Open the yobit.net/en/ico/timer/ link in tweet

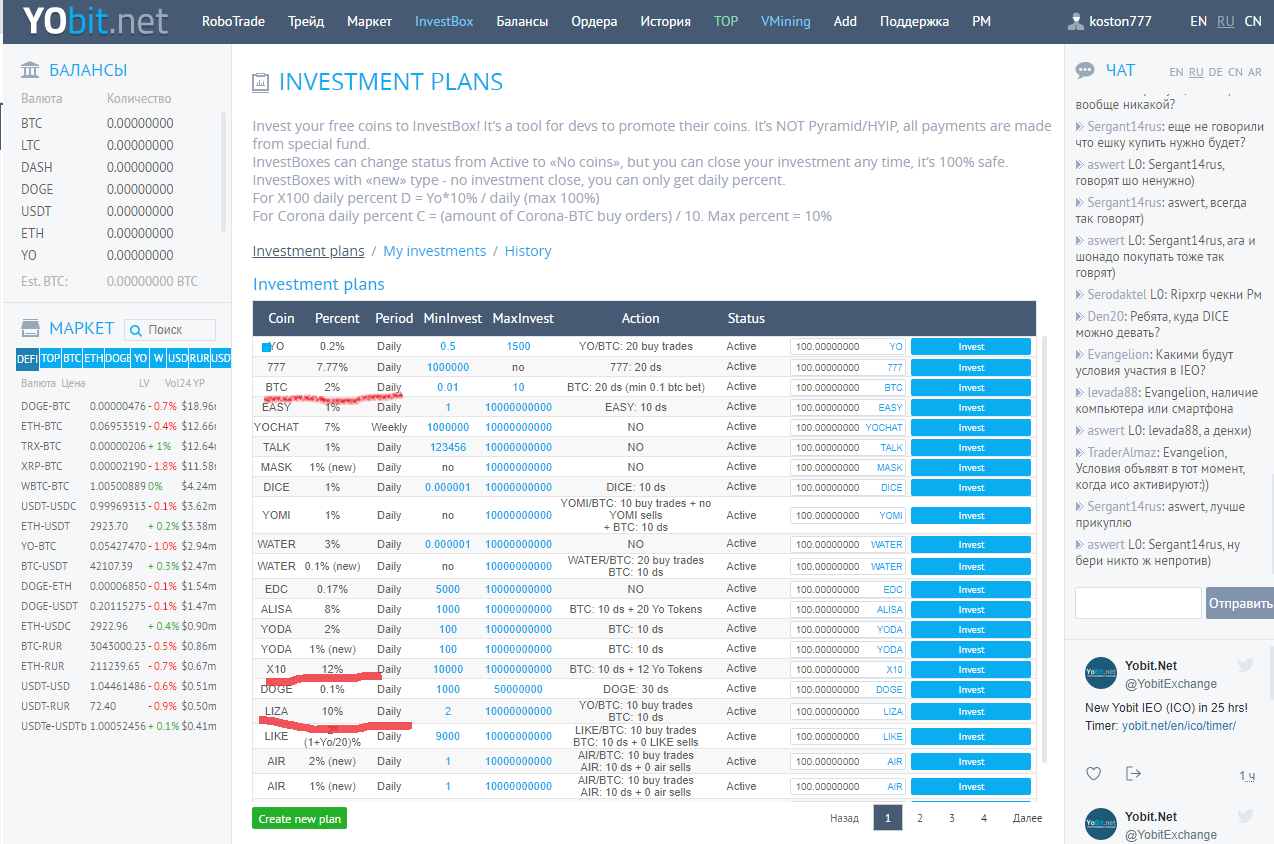(x=1178, y=726)
